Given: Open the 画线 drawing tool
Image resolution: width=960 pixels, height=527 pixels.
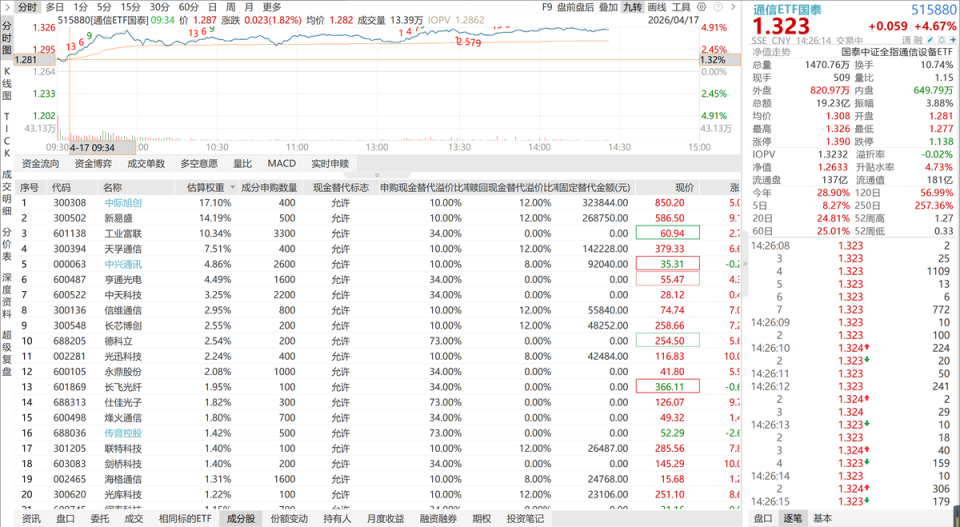Looking at the screenshot, I should tap(683, 7).
